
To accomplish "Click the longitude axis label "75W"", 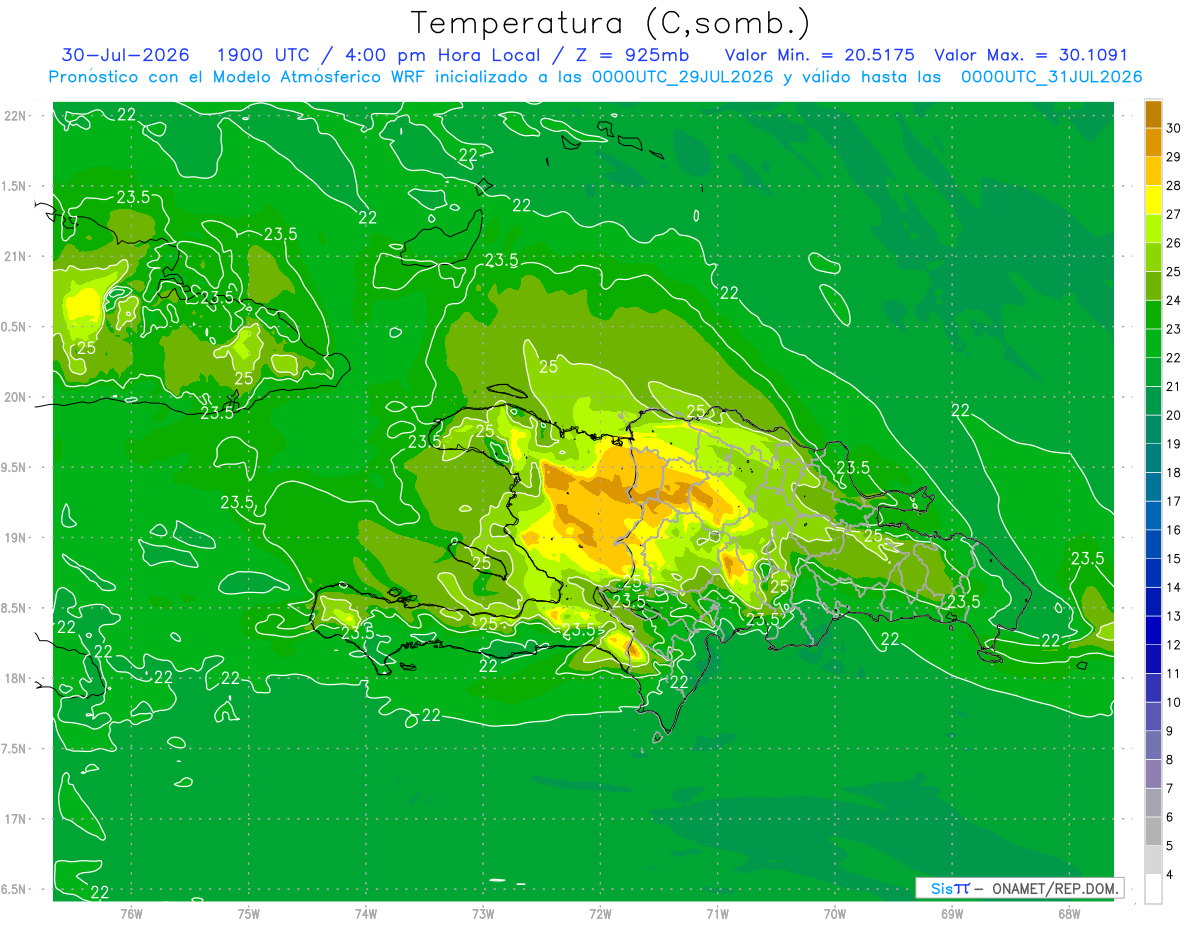I will 249,914.
